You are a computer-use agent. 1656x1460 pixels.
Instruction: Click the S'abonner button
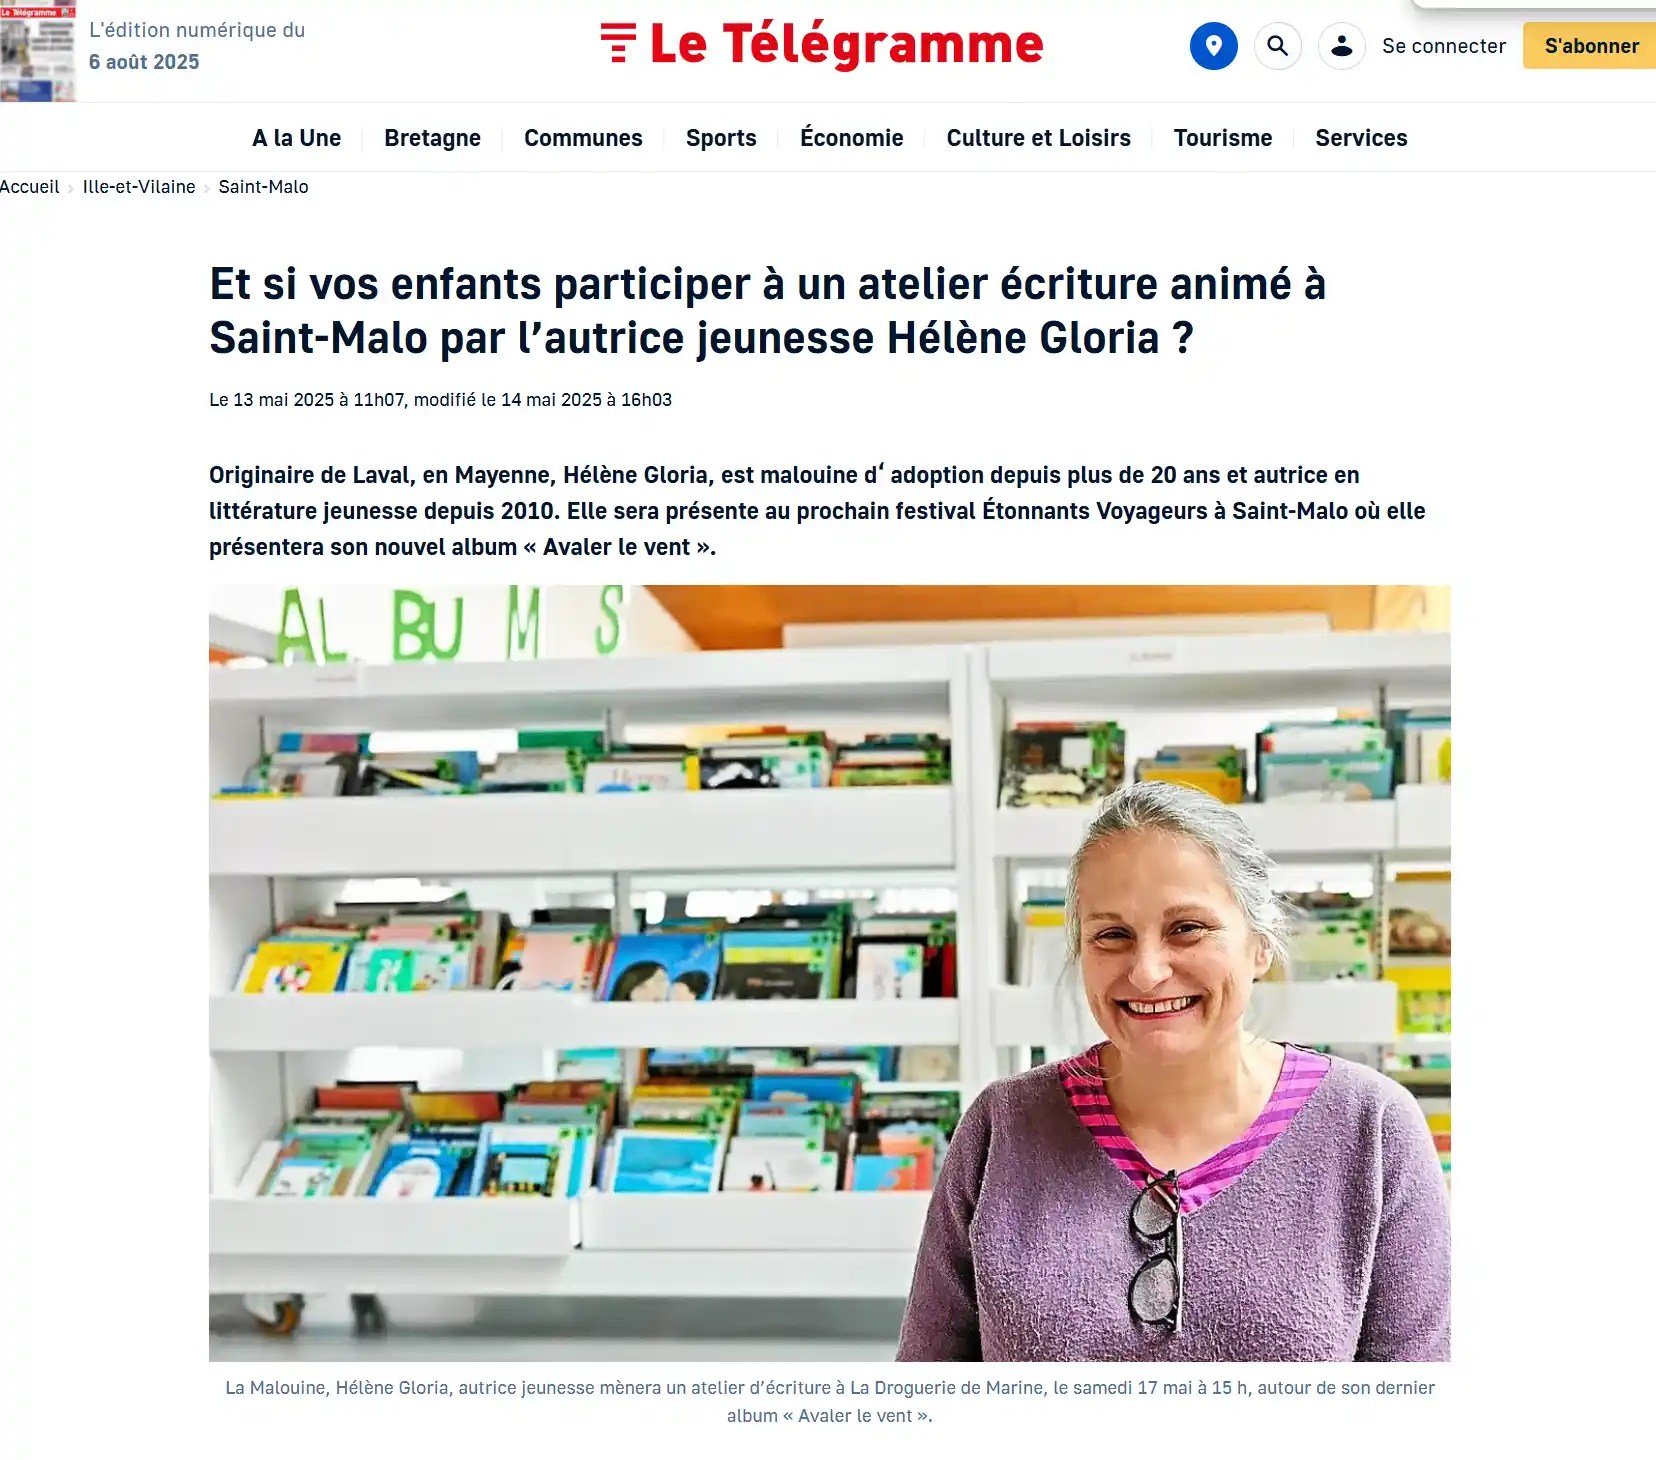click(1590, 46)
